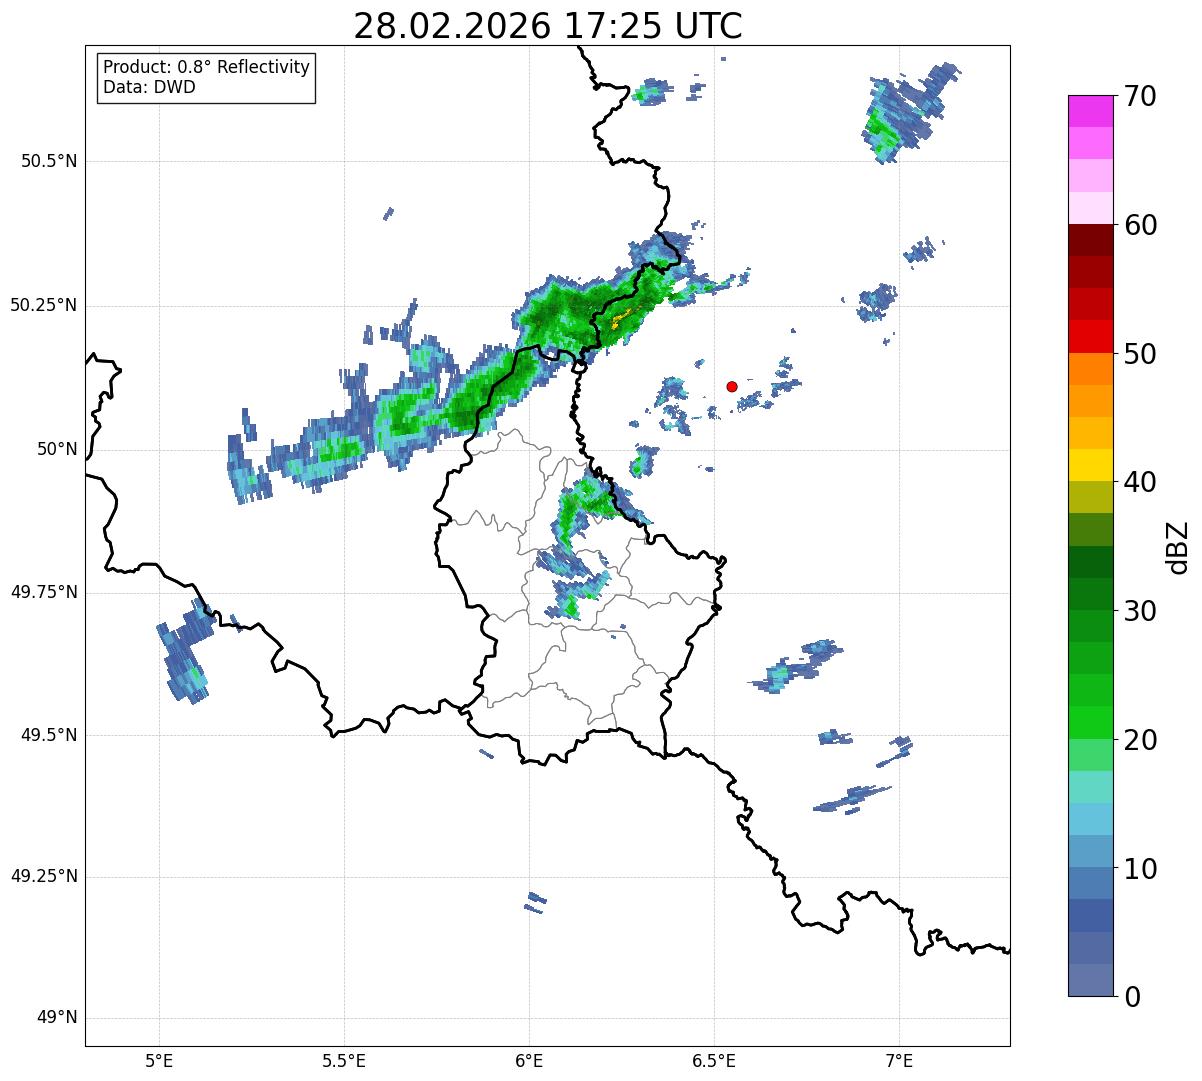Click the magenta top colorbar segment

point(1090,111)
